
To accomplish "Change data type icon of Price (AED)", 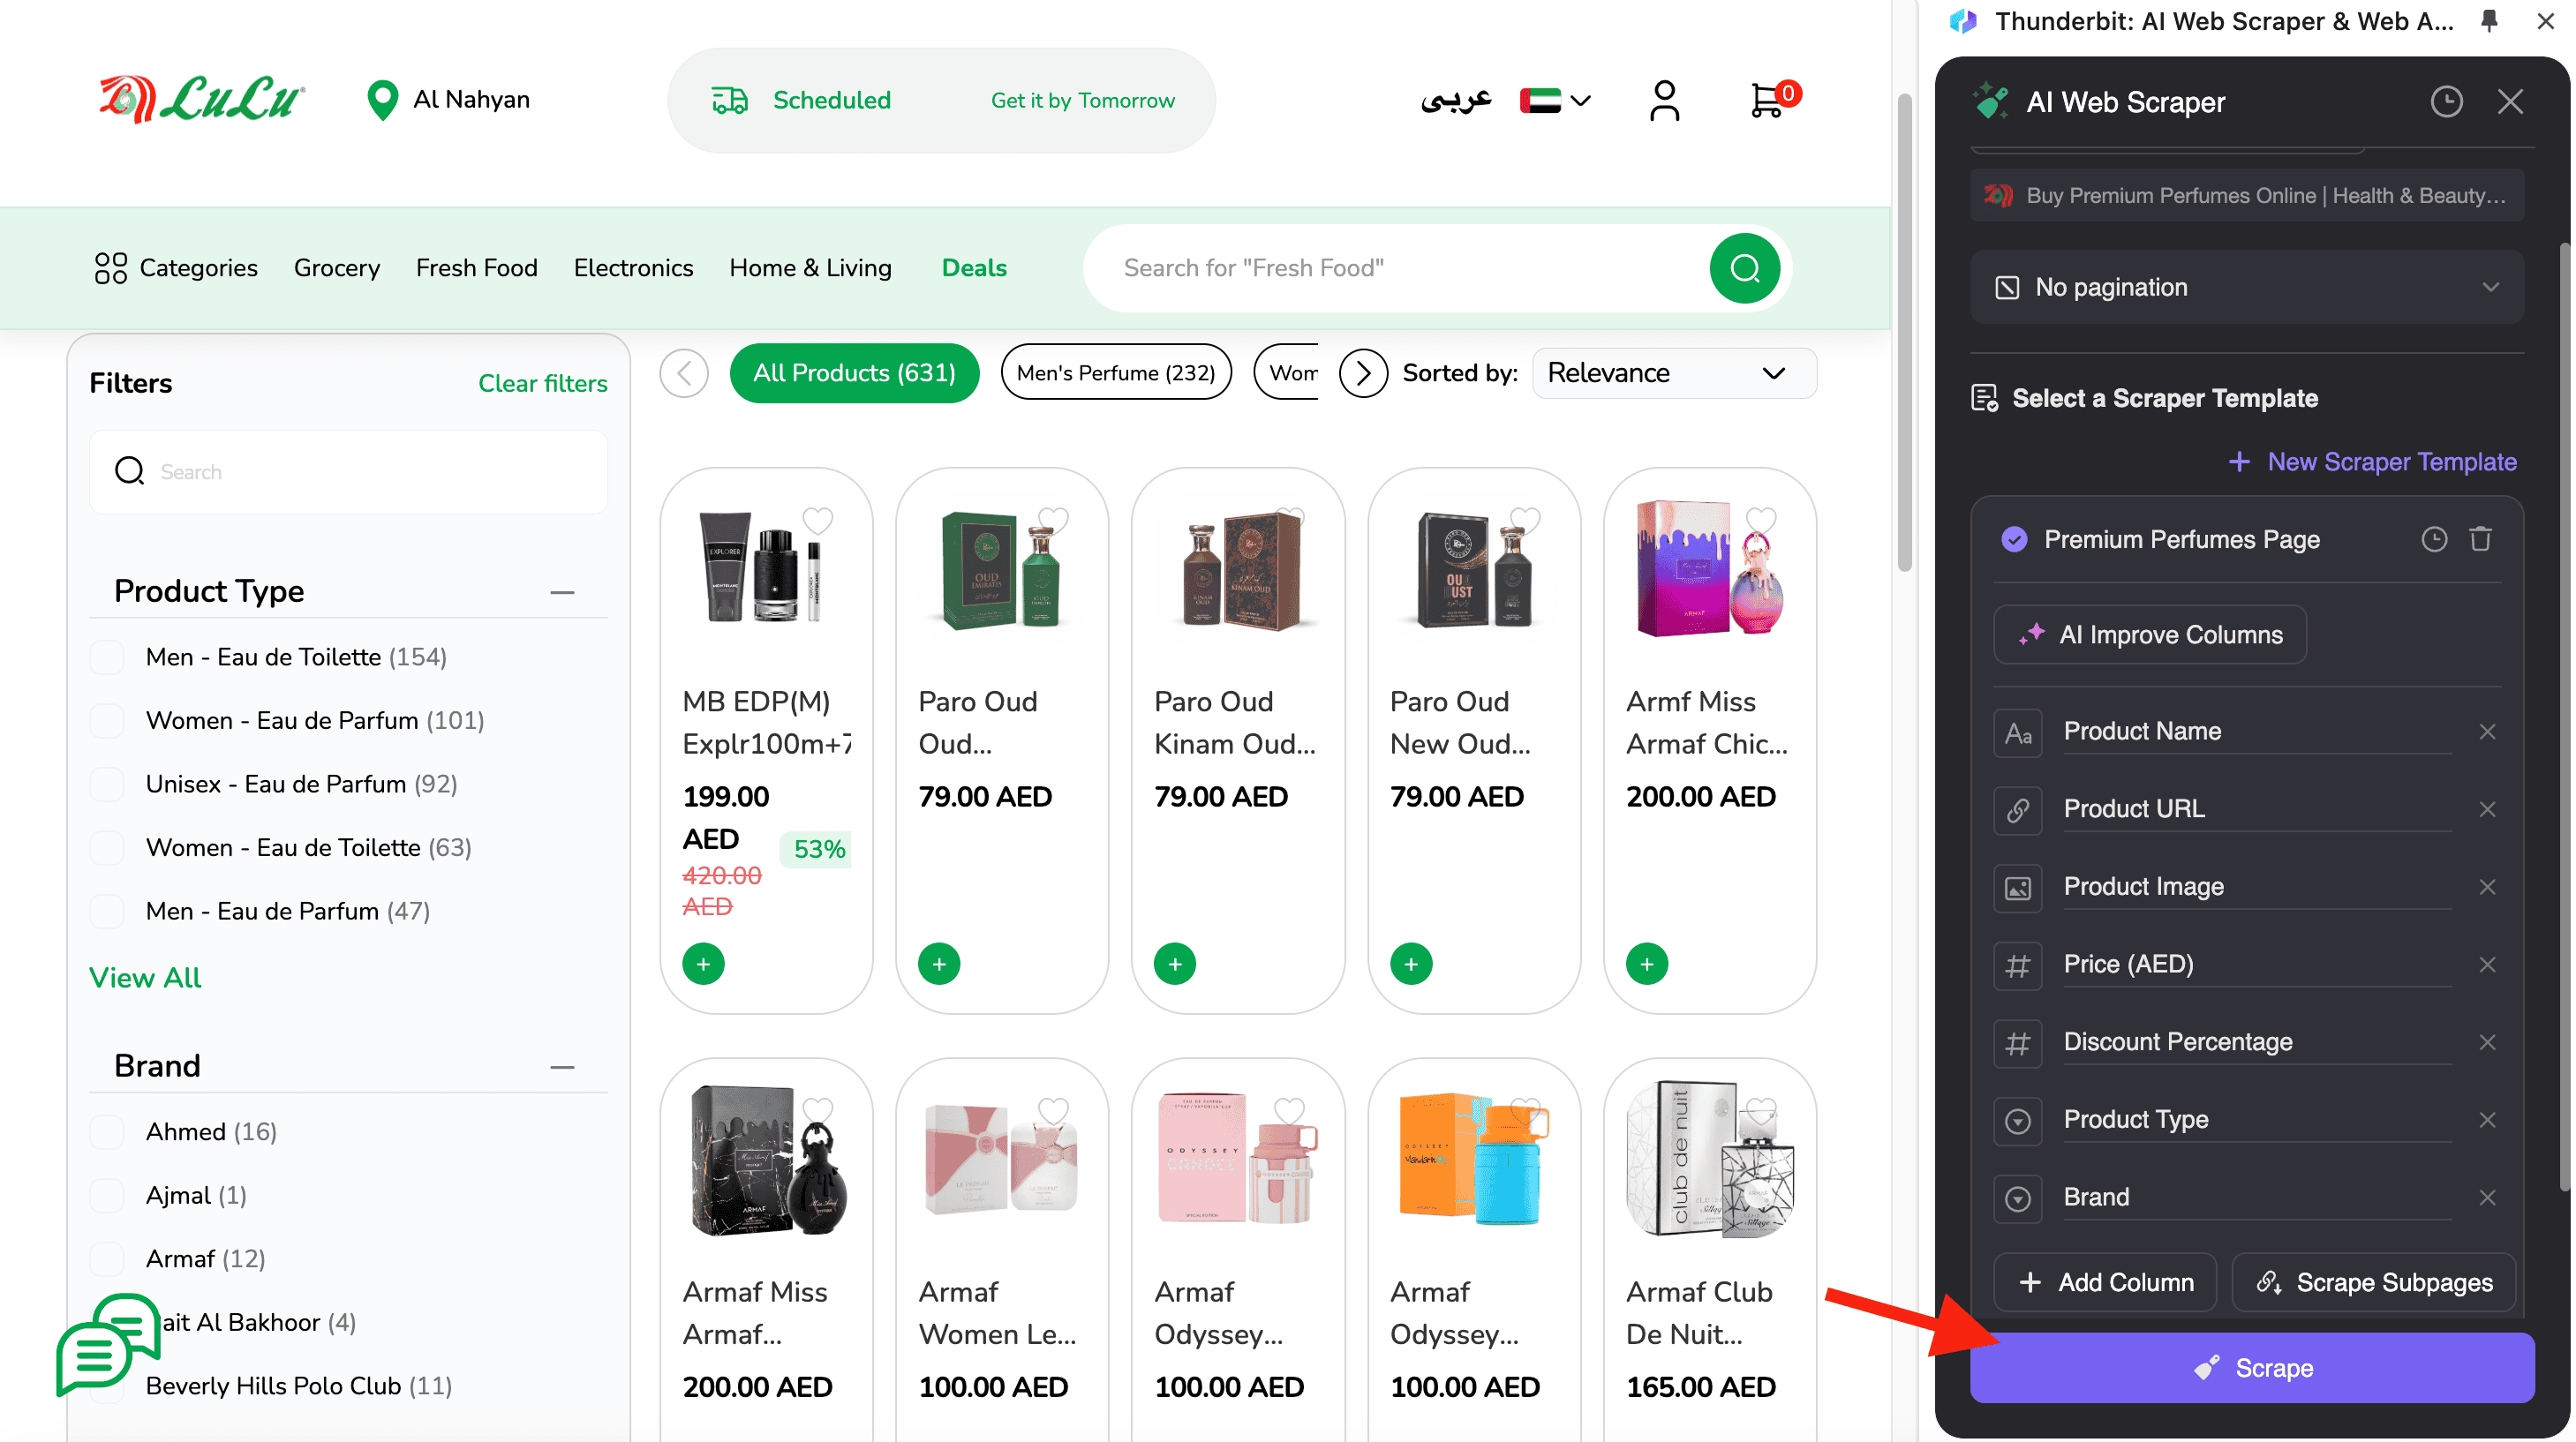I will [x=2018, y=966].
